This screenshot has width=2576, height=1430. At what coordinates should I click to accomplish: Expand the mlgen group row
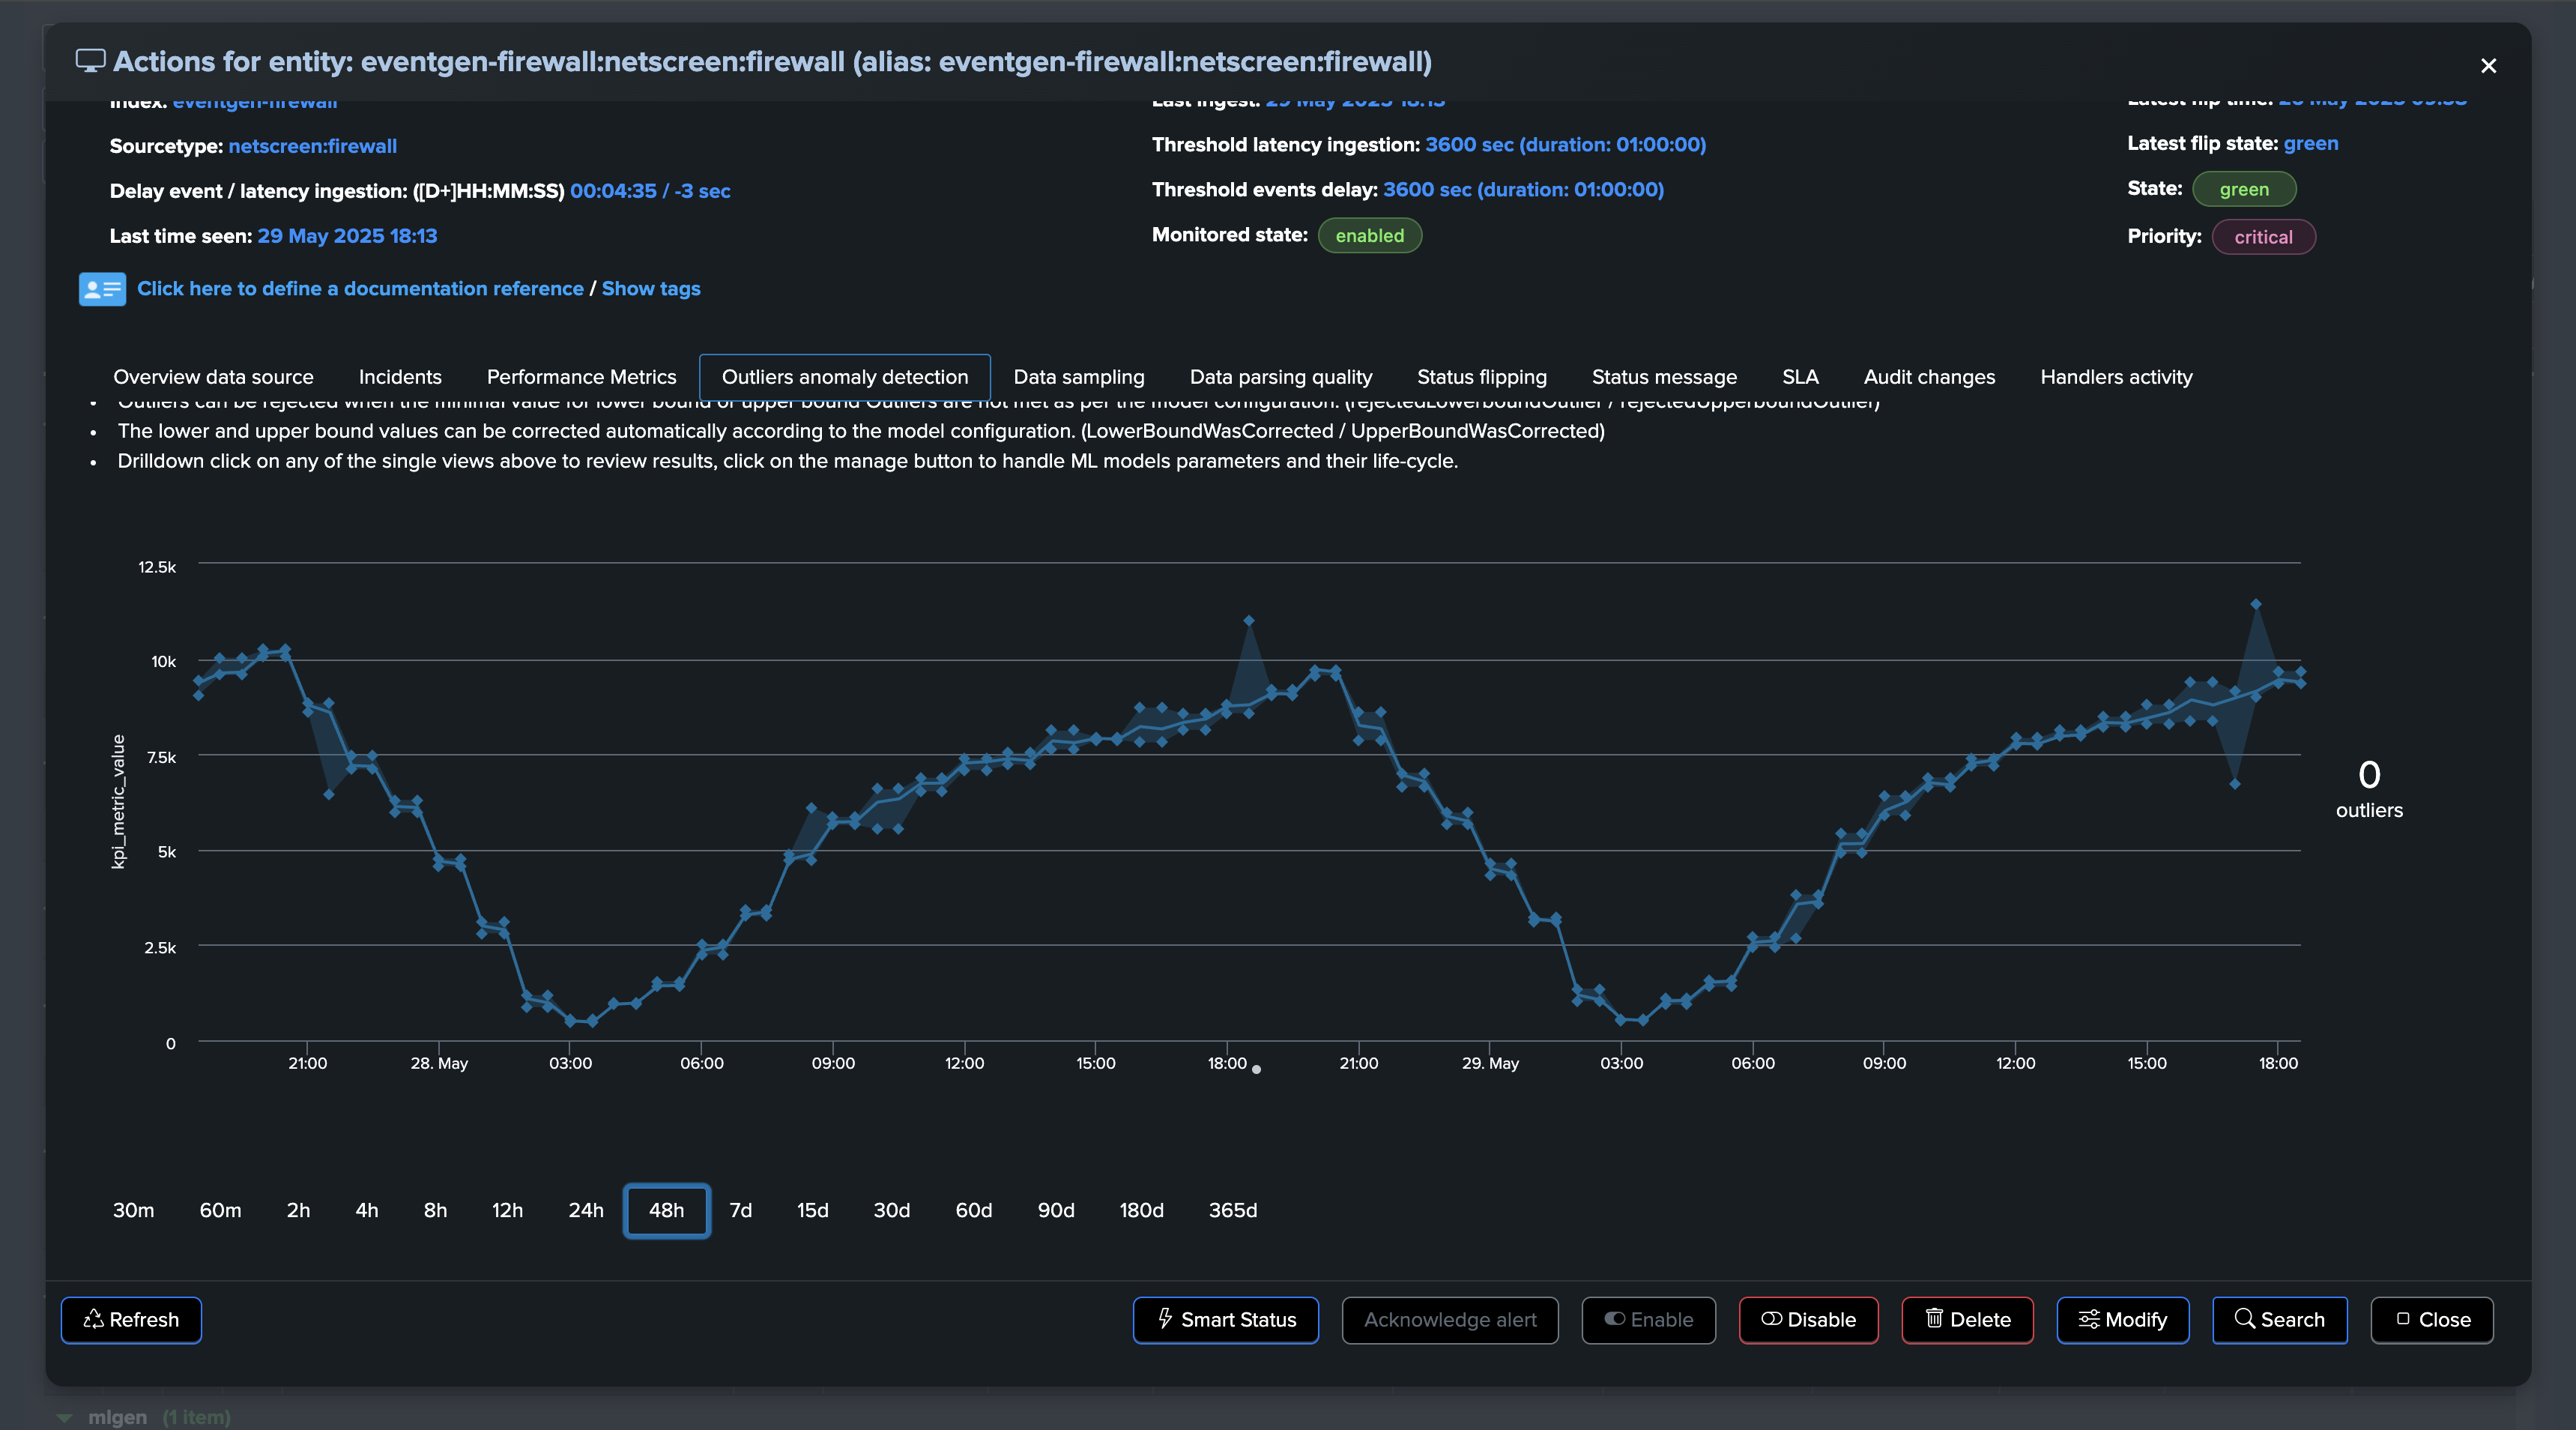click(x=65, y=1417)
